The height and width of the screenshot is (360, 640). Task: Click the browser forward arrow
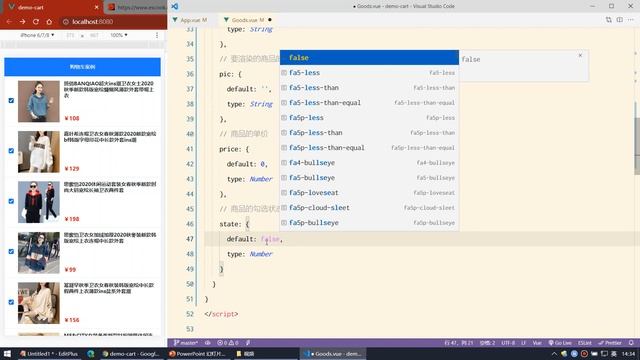[x=22, y=22]
